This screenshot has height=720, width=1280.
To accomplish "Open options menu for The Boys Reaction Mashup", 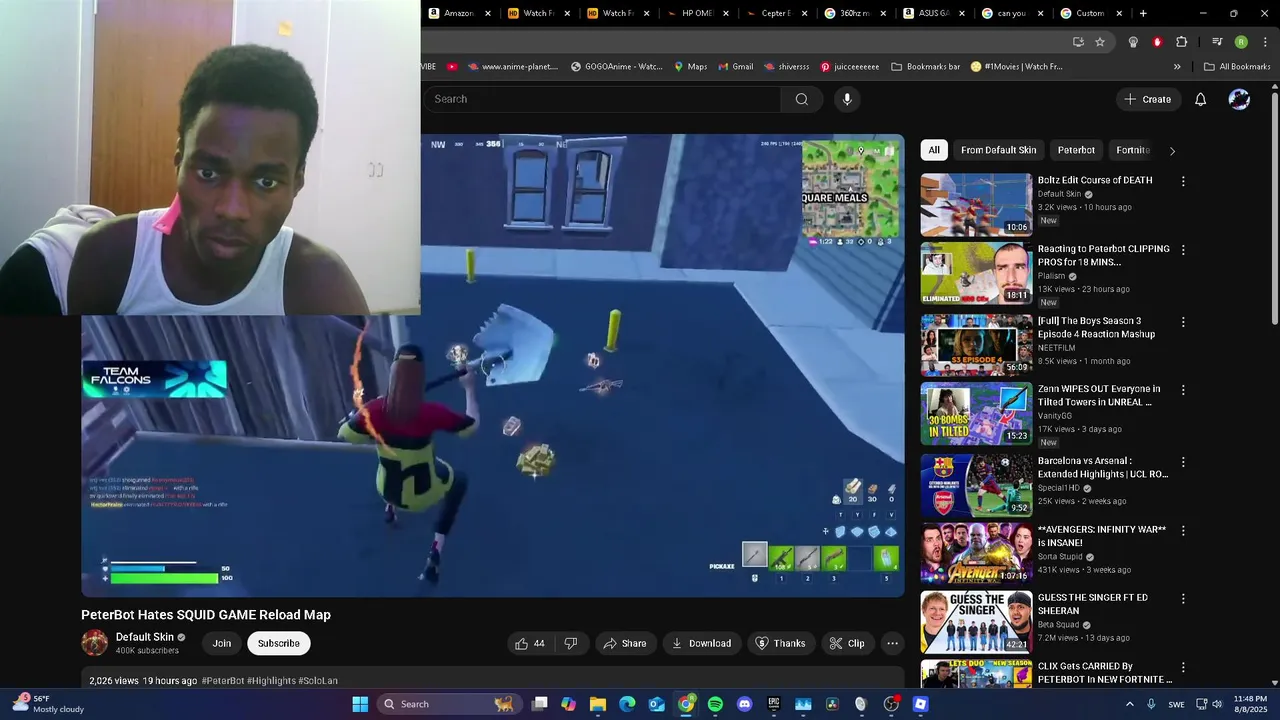I will pyautogui.click(x=1183, y=322).
